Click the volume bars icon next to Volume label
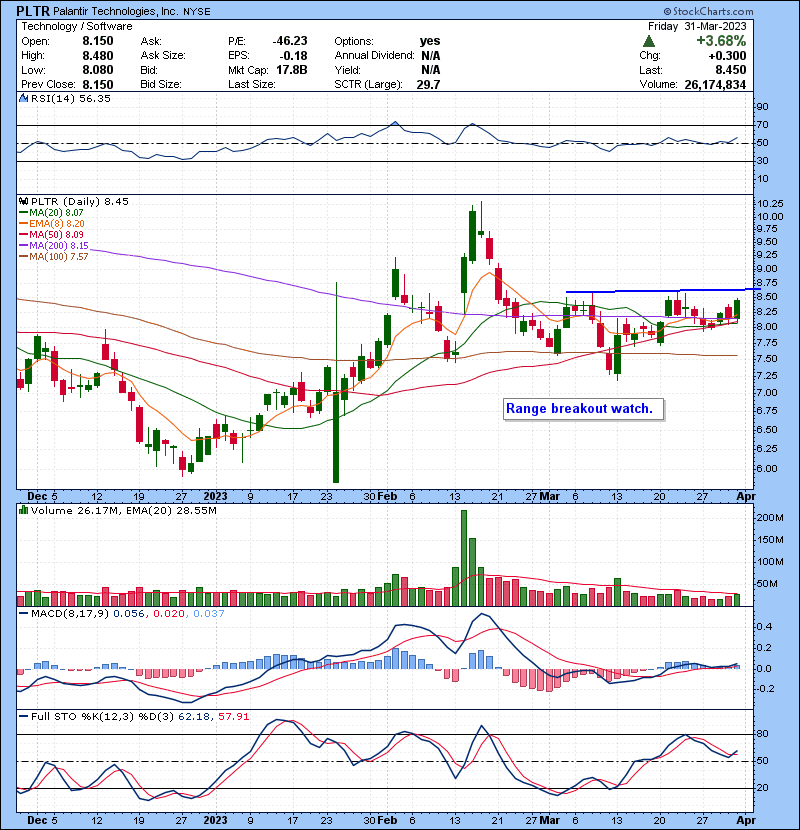 pos(23,510)
